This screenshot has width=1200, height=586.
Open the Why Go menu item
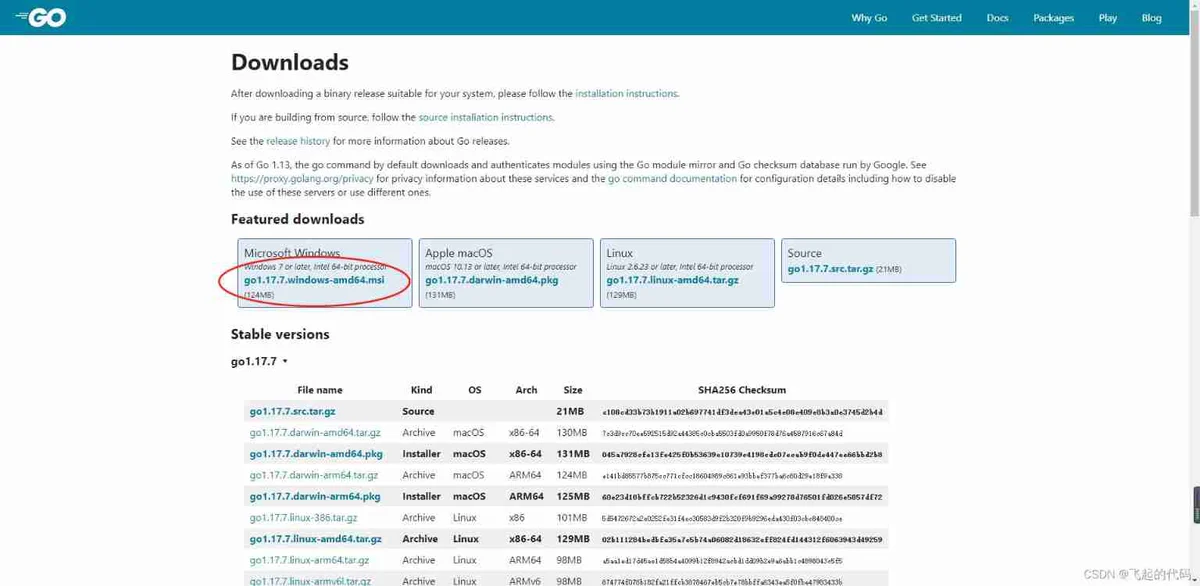[x=868, y=18]
